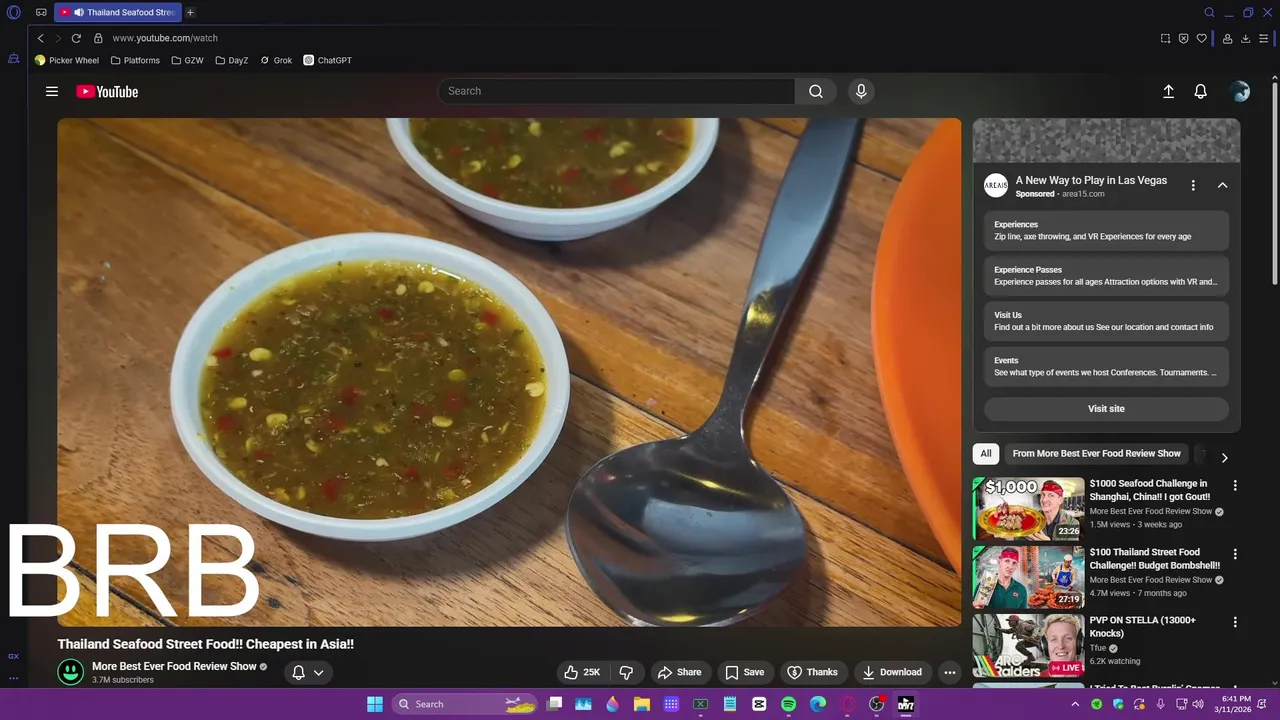Viewport: 1280px width, 720px height.
Task: Share the Thailand Seafood video
Action: [x=679, y=672]
